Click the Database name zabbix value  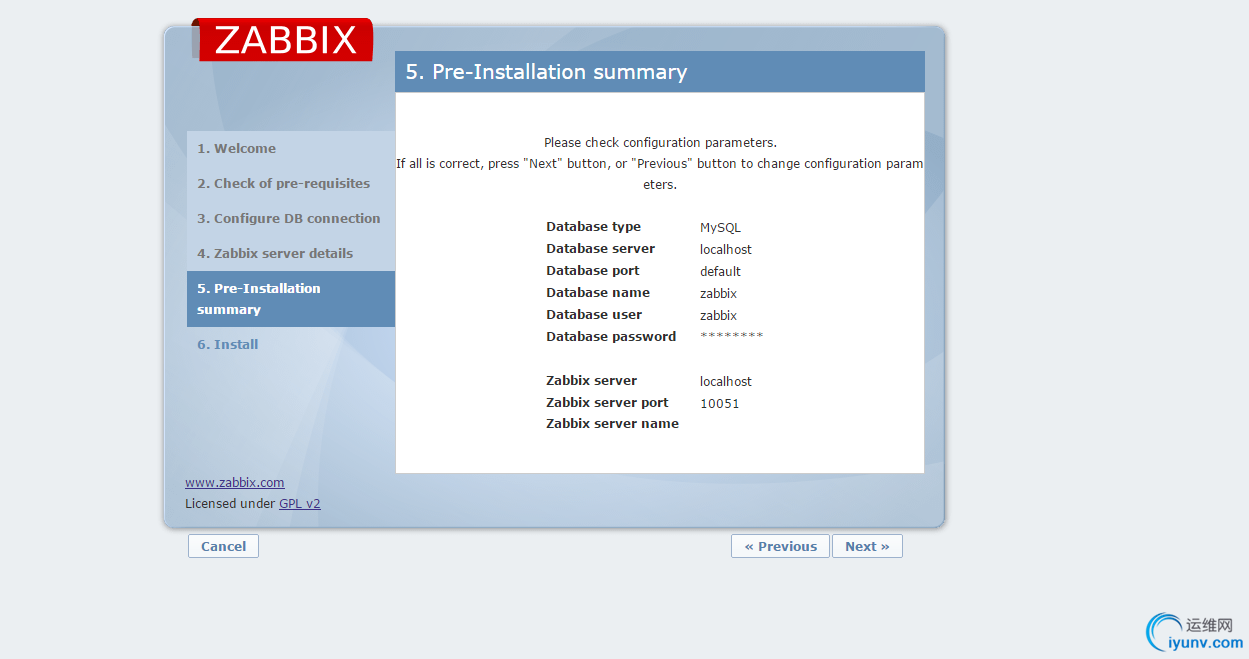point(718,294)
